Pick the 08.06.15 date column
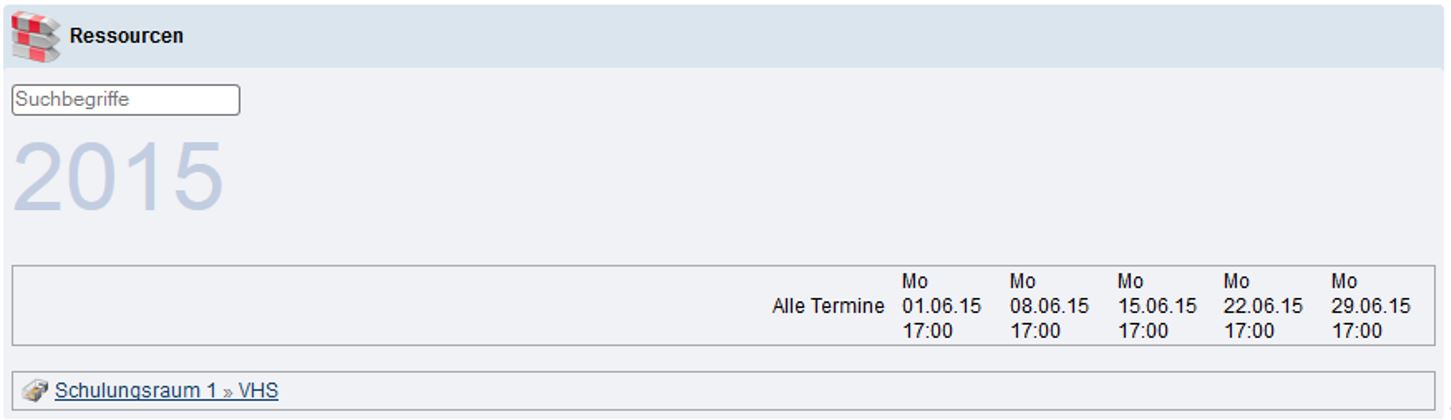The height and width of the screenshot is (420, 1451). [x=1049, y=306]
